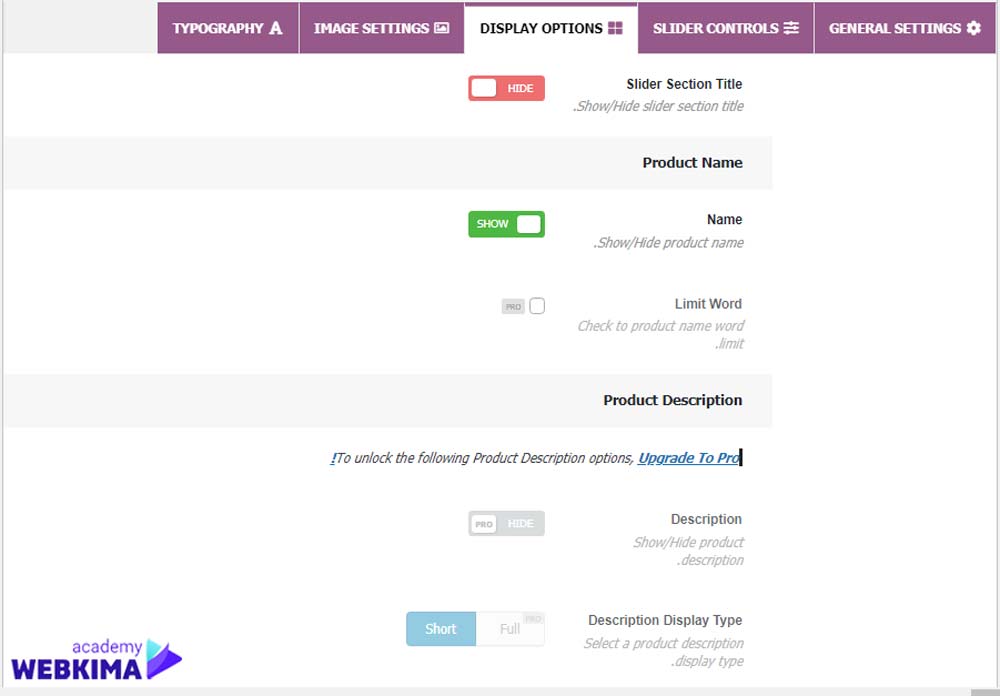Open the Slider Controls tab
The width and height of the screenshot is (1000, 696).
(726, 28)
